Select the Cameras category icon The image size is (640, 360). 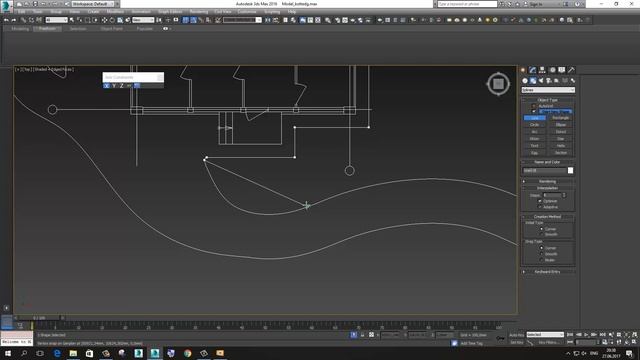click(x=549, y=80)
